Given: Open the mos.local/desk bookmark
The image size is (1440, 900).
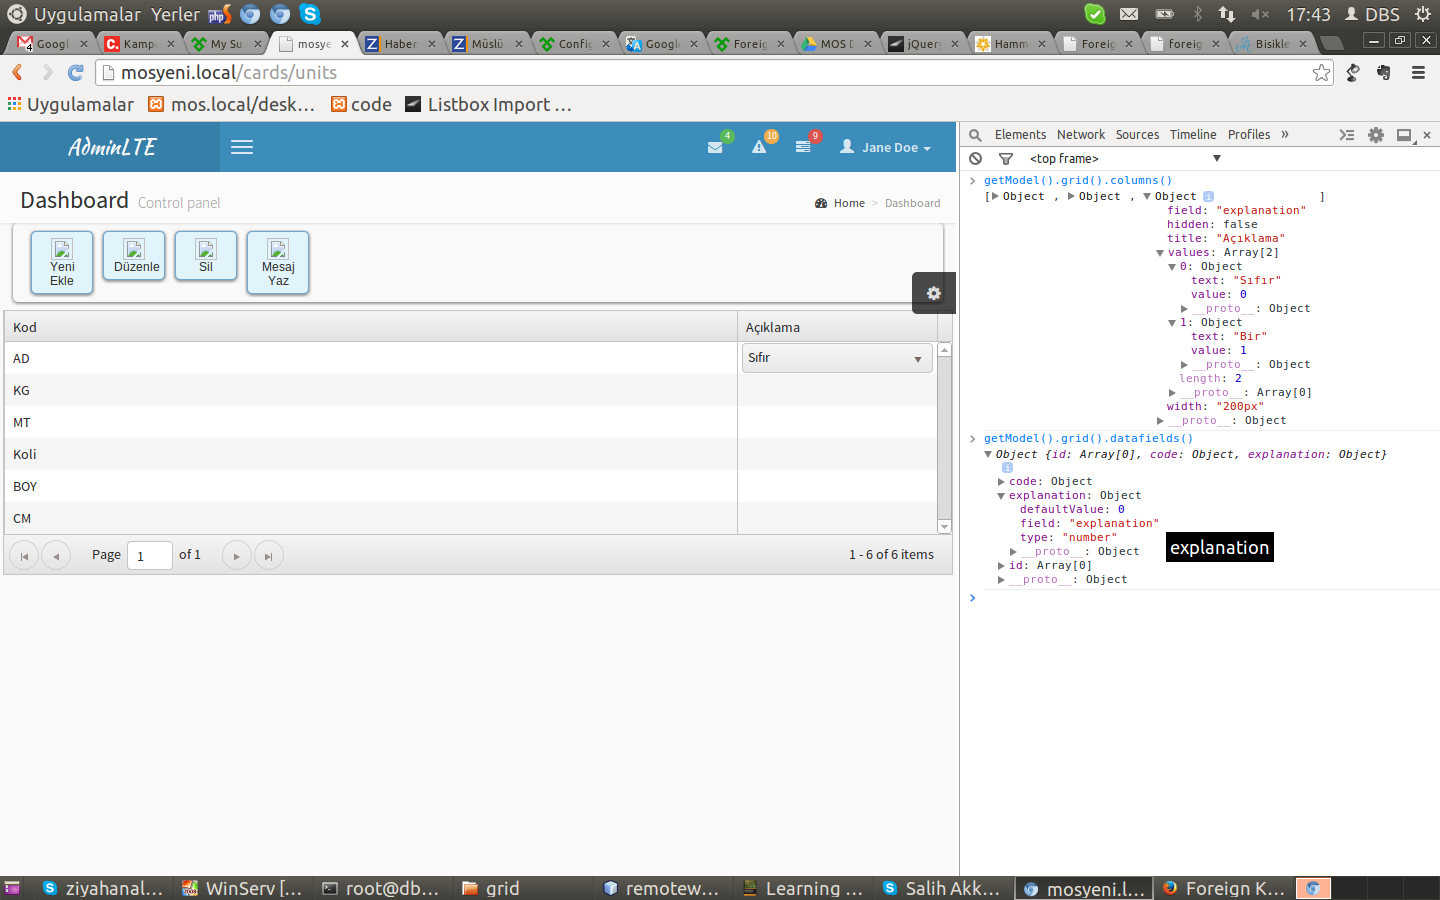Looking at the screenshot, I should click(x=232, y=105).
